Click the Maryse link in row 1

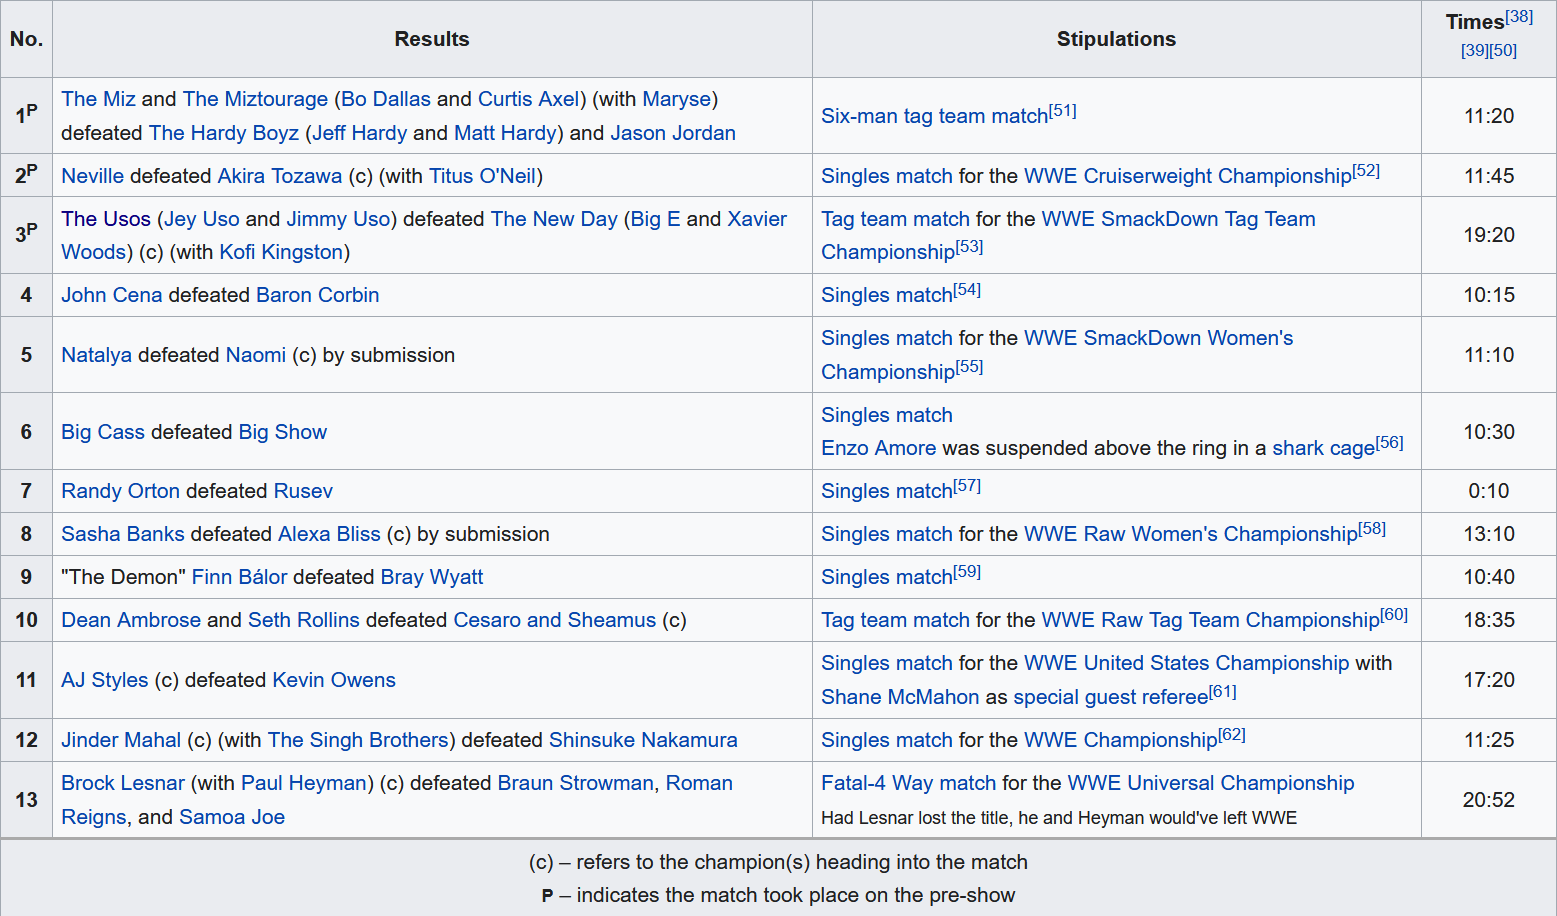(676, 99)
